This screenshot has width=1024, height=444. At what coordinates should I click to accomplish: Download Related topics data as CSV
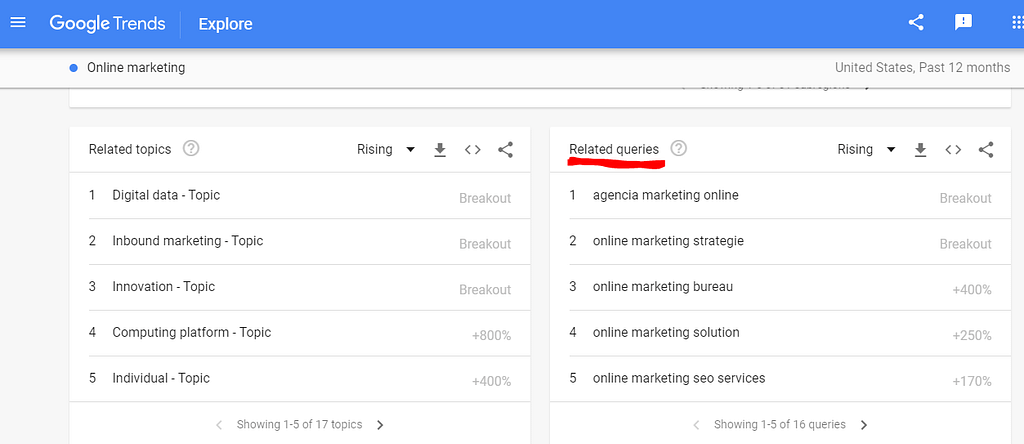[x=440, y=150]
